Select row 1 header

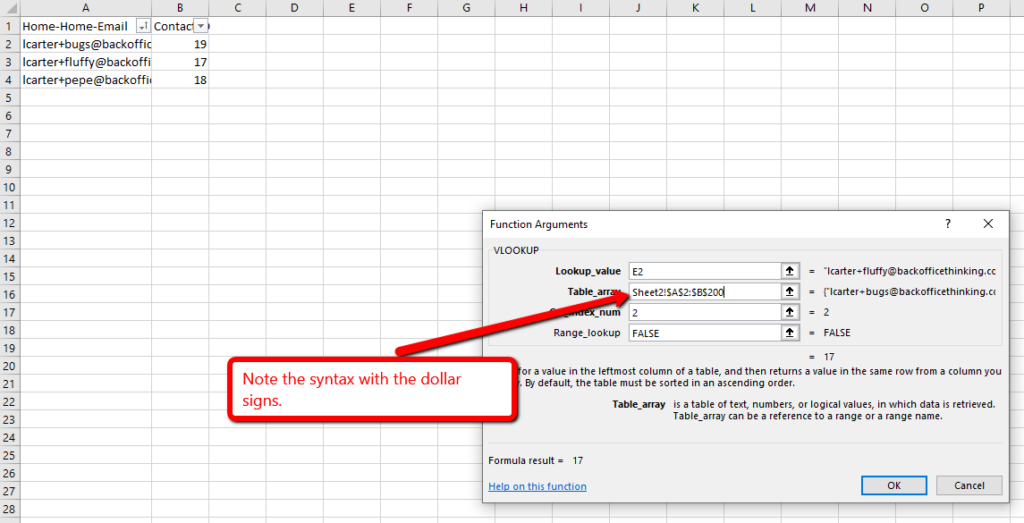click(10, 26)
